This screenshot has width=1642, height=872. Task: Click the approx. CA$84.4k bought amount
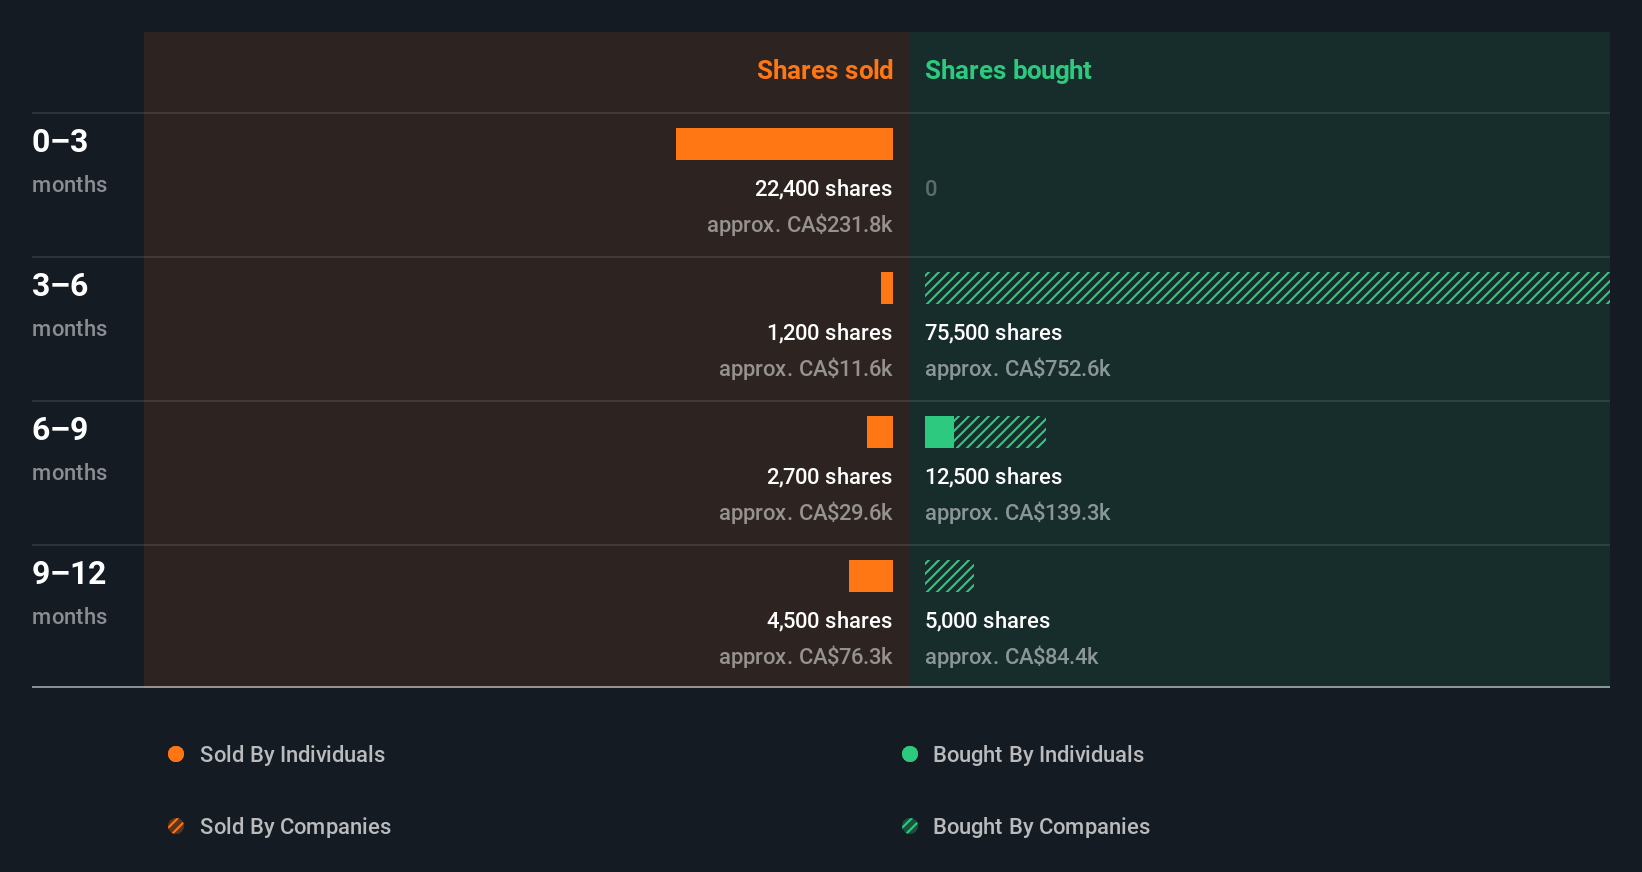pyautogui.click(x=1011, y=656)
